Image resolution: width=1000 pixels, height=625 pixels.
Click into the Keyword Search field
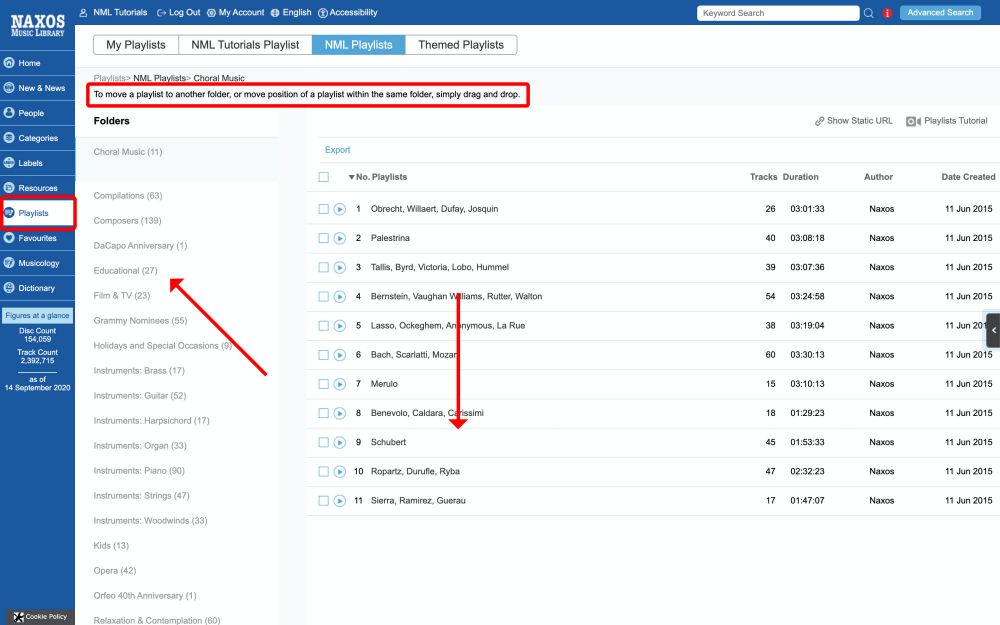pyautogui.click(x=778, y=13)
